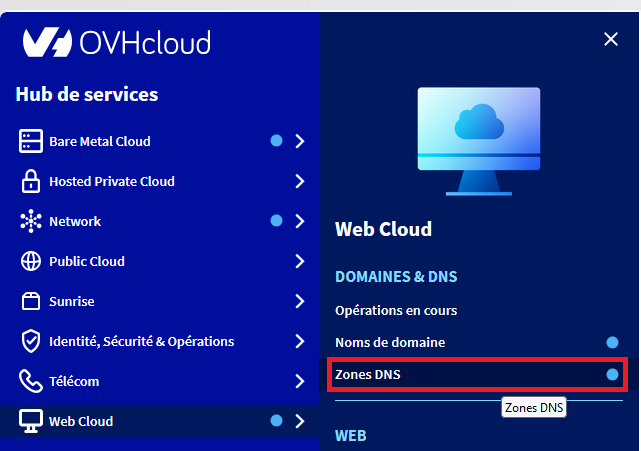Click the Public Cloud globe icon
The height and width of the screenshot is (451, 641).
(x=31, y=261)
